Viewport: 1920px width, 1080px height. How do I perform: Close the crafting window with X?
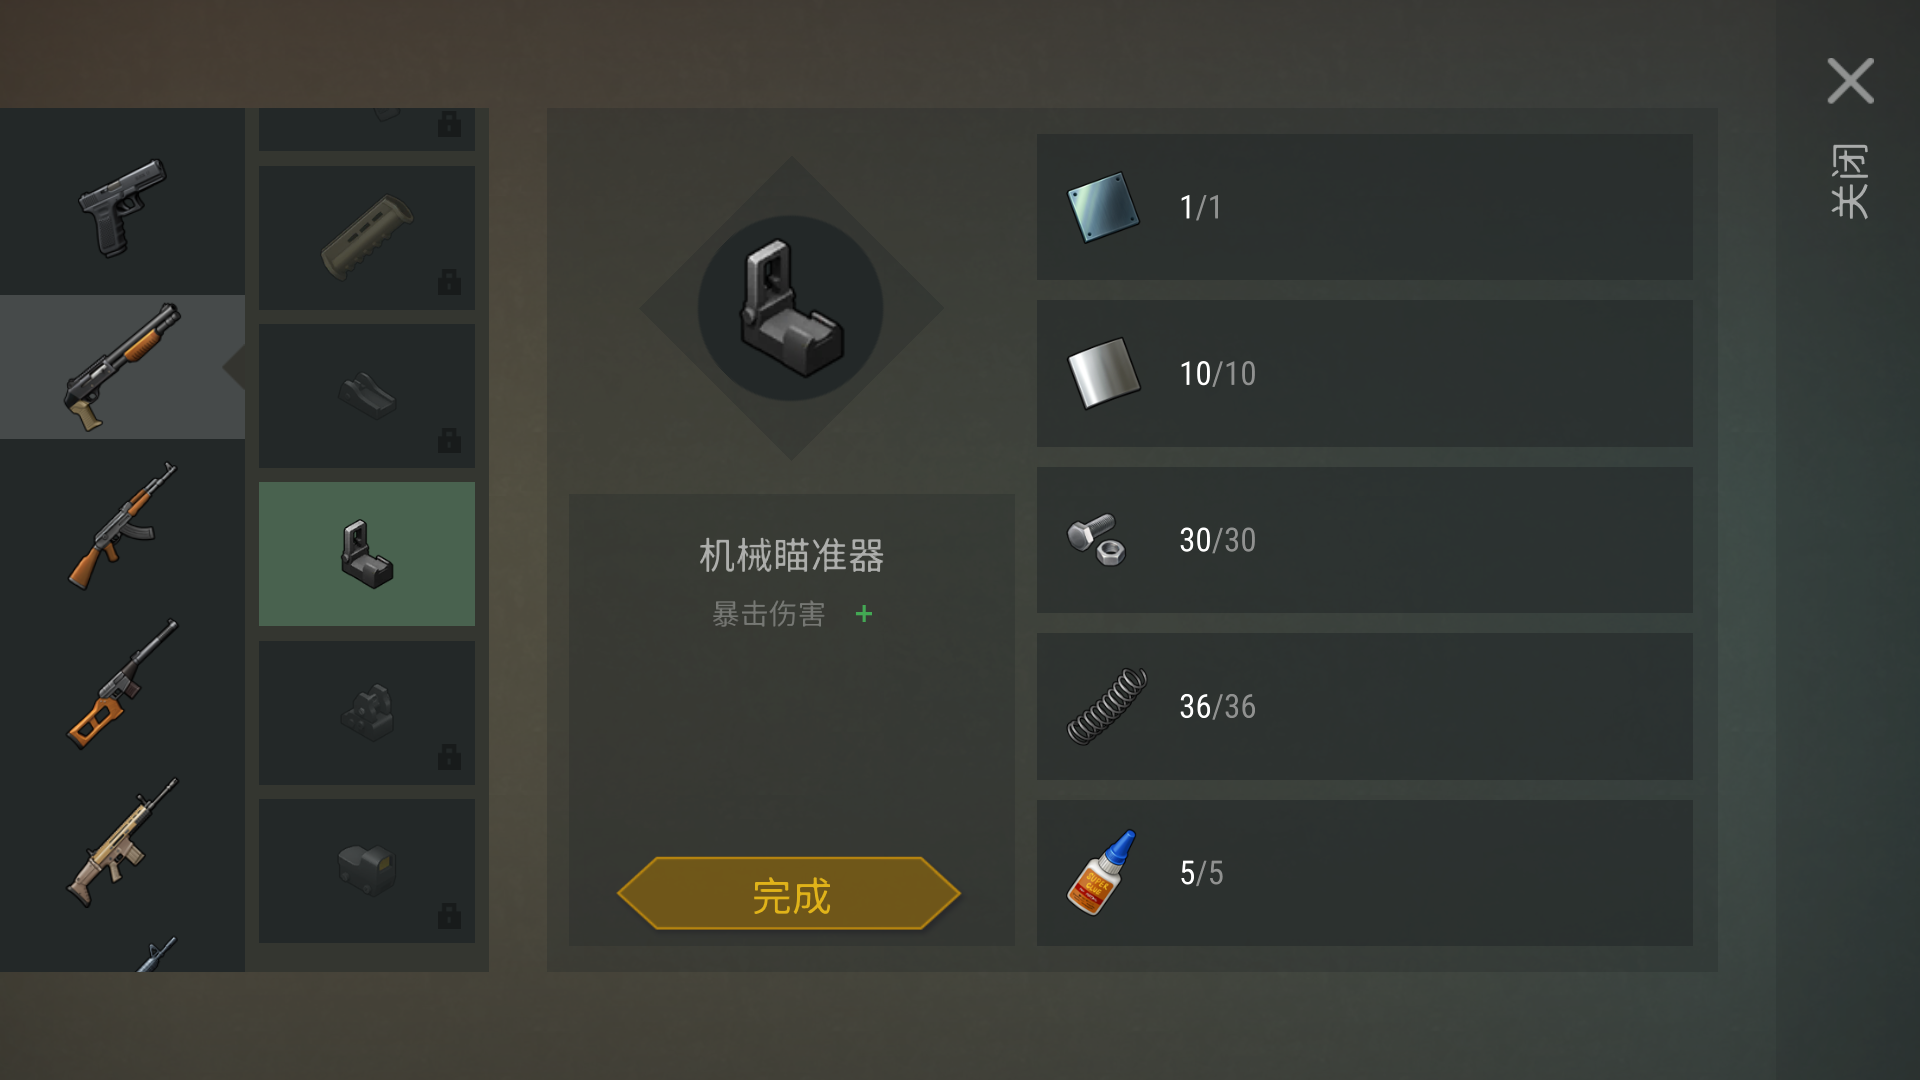(x=1850, y=81)
